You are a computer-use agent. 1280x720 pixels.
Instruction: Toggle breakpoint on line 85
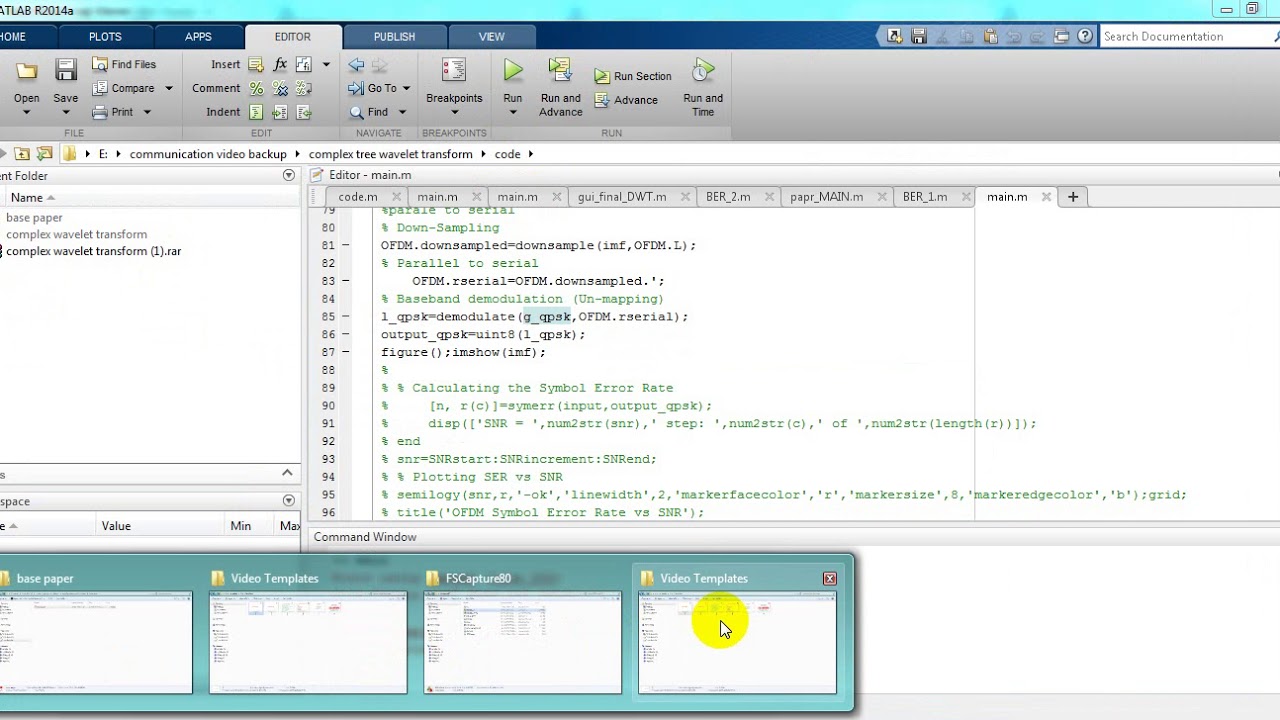click(346, 317)
